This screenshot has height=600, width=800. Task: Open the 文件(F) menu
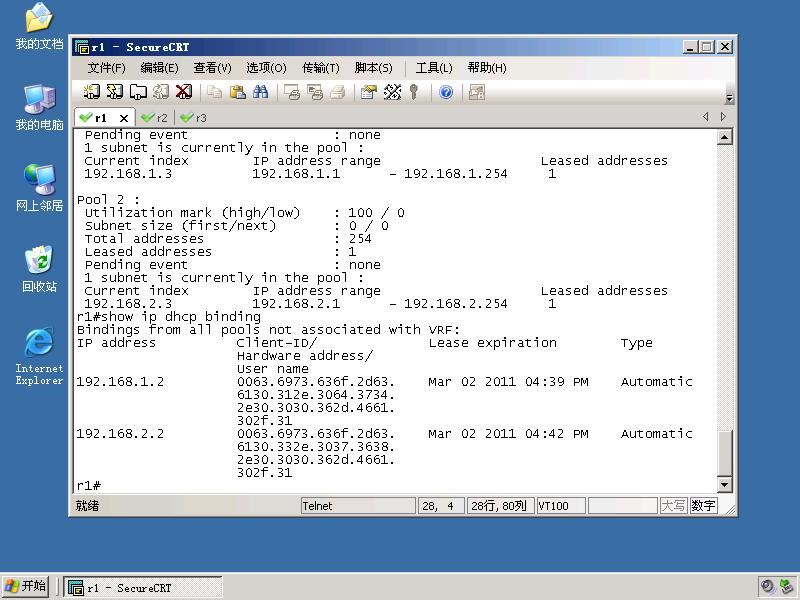coord(106,68)
